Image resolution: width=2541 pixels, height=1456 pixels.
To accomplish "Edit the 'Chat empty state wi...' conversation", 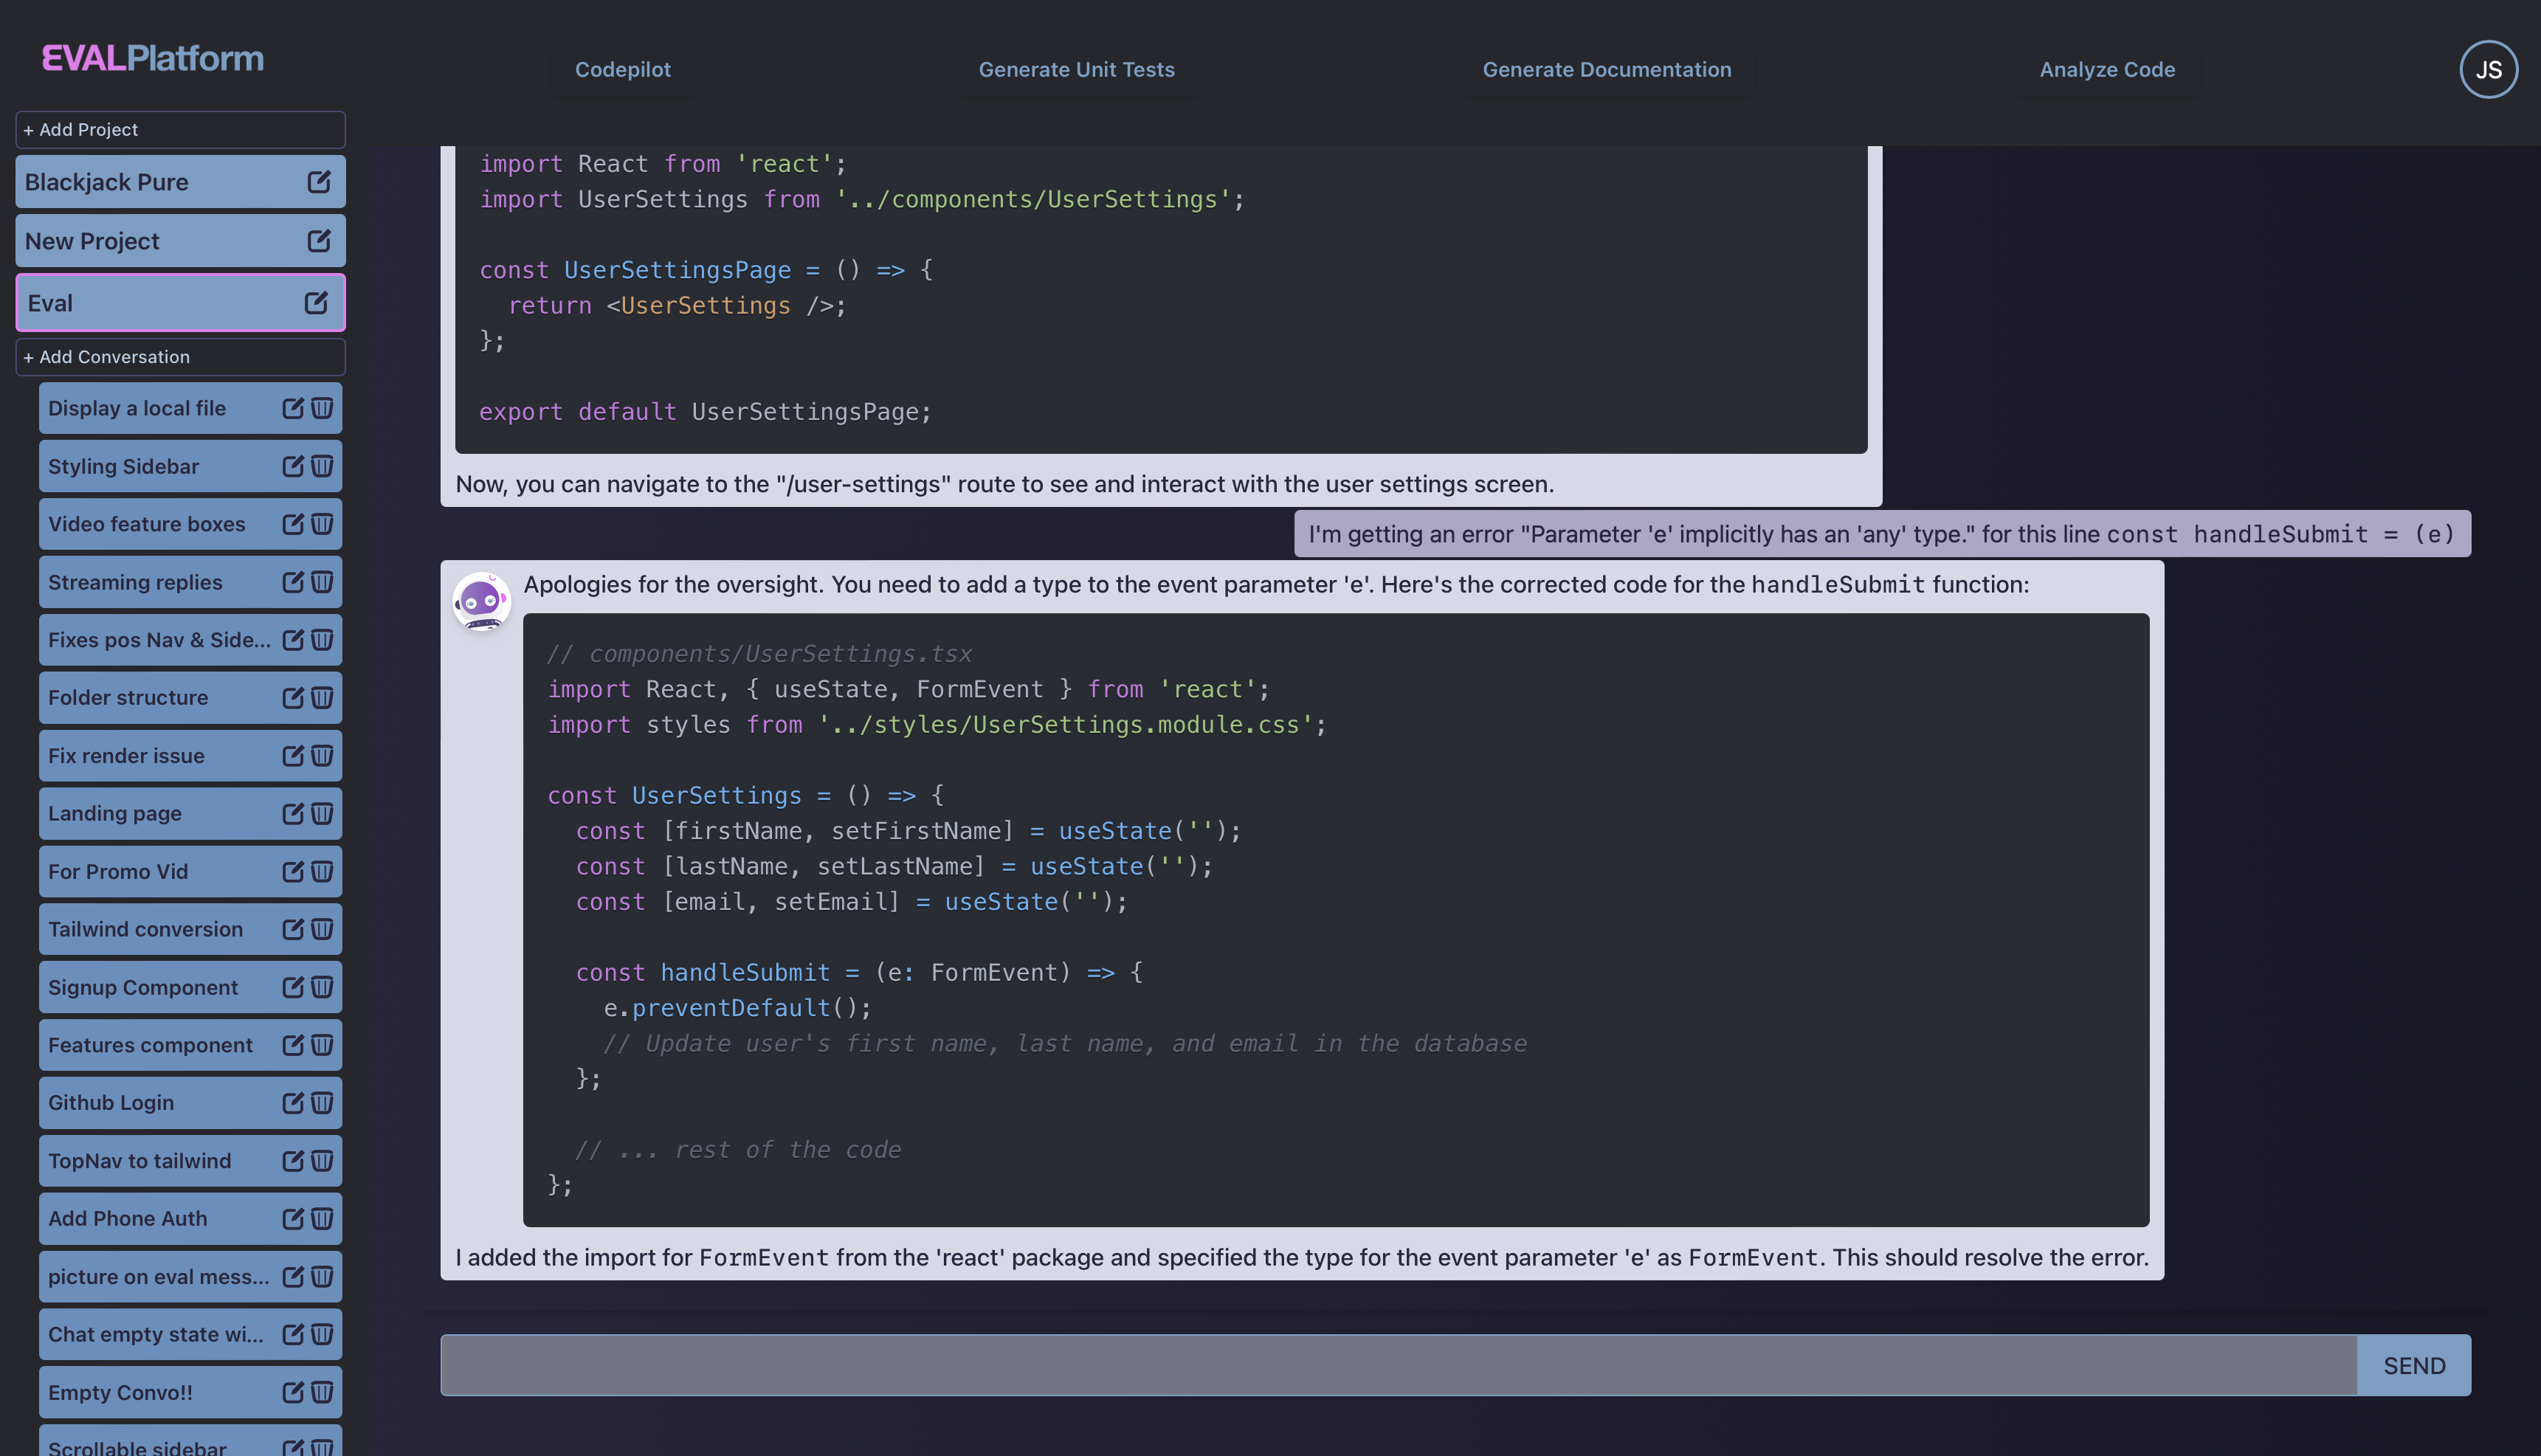I will click(x=293, y=1334).
